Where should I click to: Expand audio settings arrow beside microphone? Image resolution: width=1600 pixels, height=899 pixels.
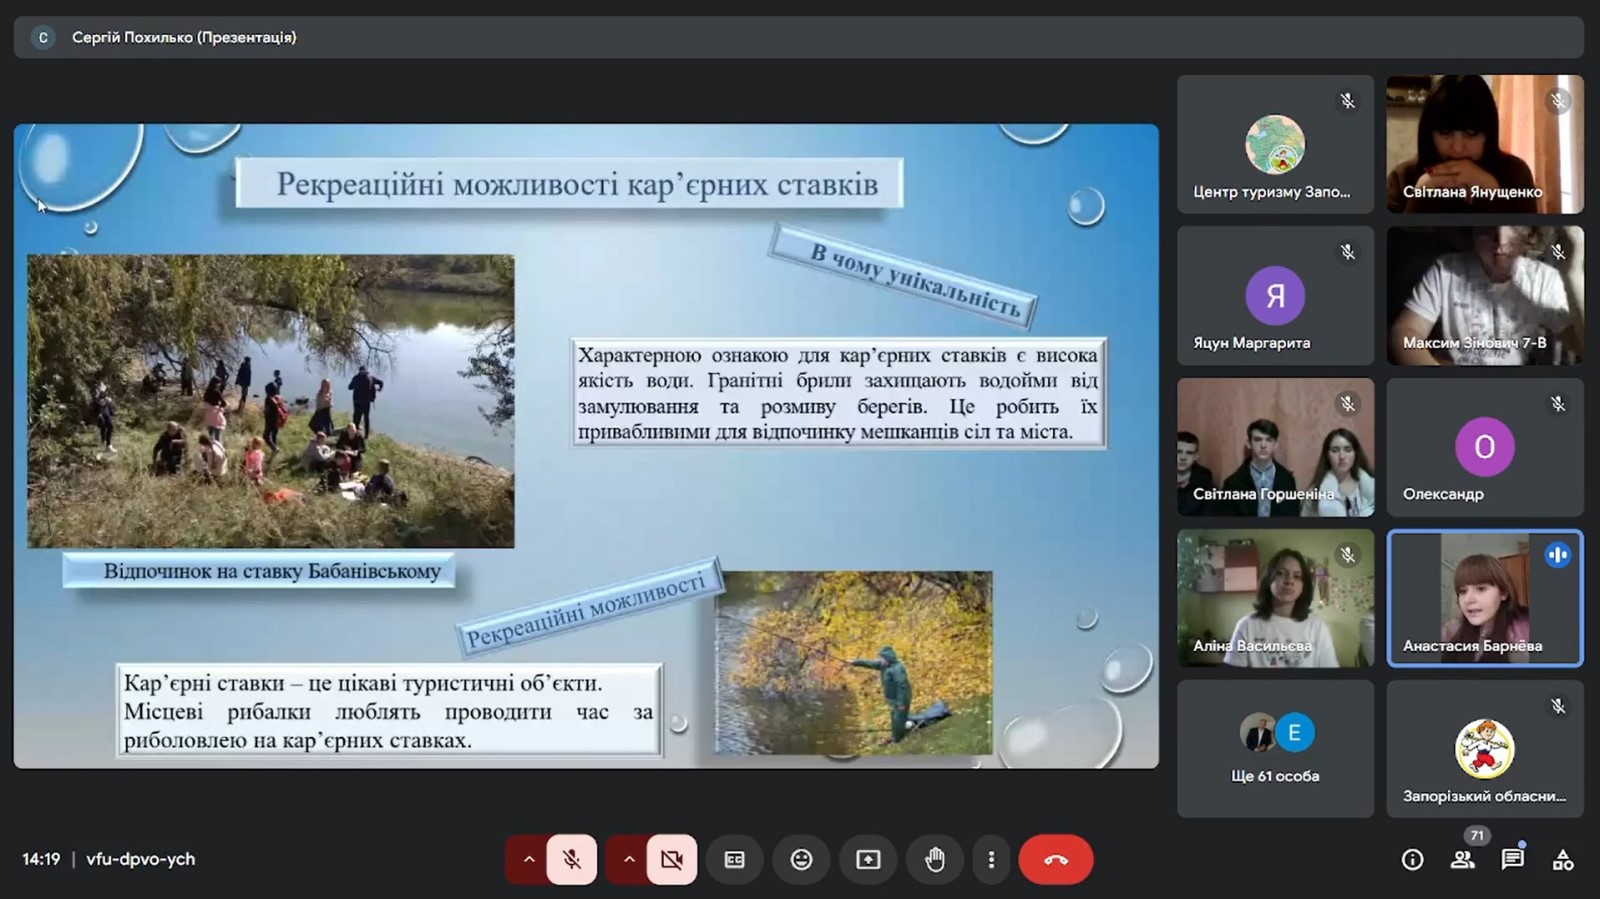tap(528, 860)
